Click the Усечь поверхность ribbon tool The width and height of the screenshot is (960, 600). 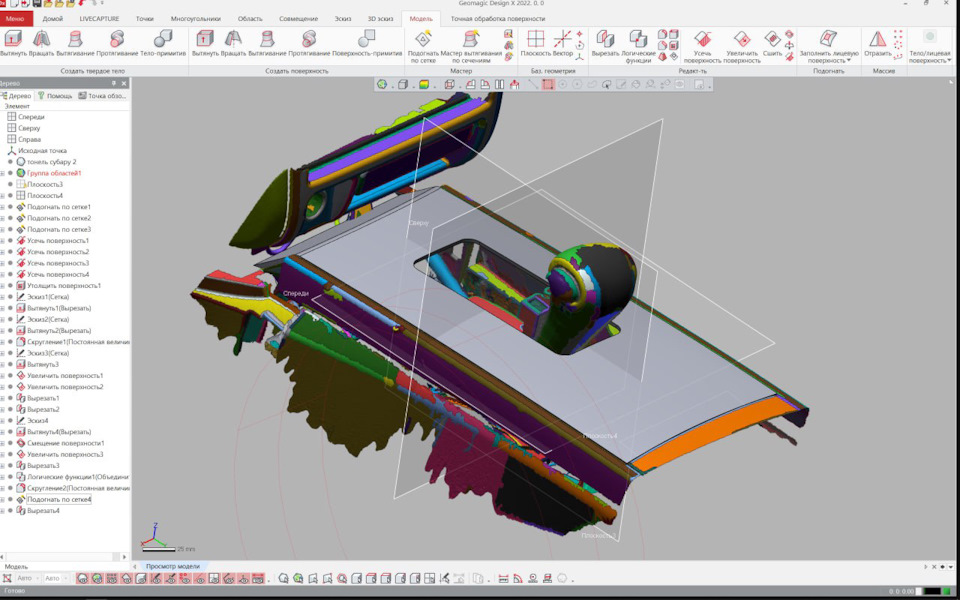702,46
